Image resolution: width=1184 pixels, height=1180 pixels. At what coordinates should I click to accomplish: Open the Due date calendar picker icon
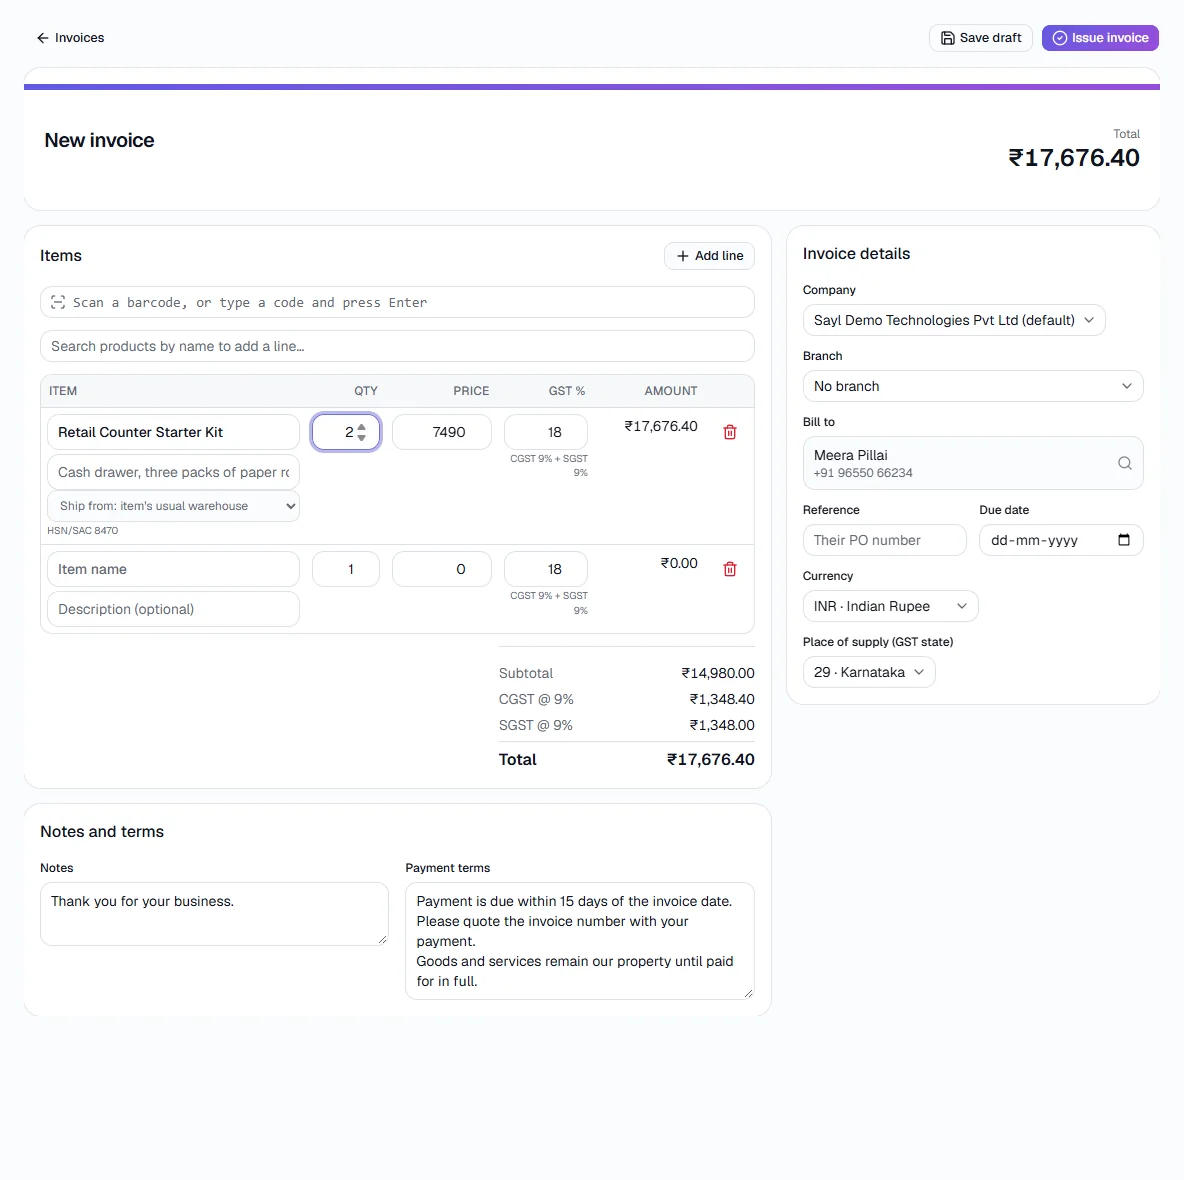(1124, 540)
